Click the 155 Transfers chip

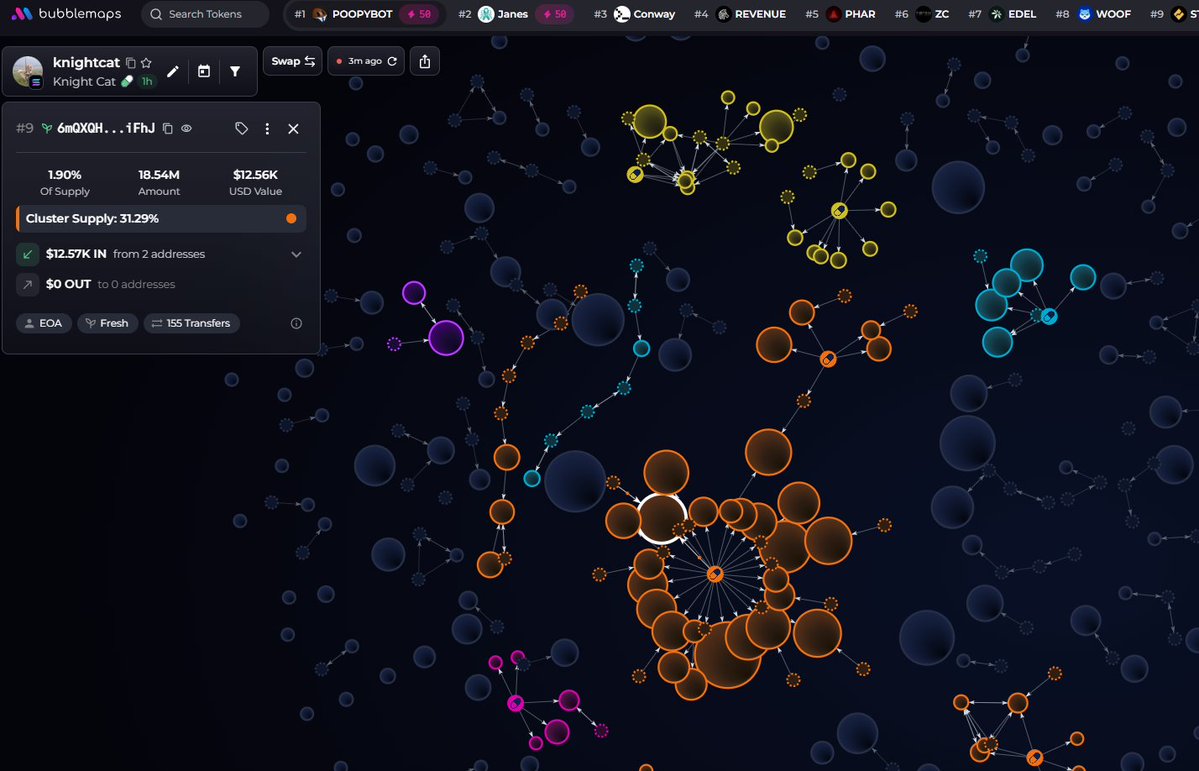191,324
